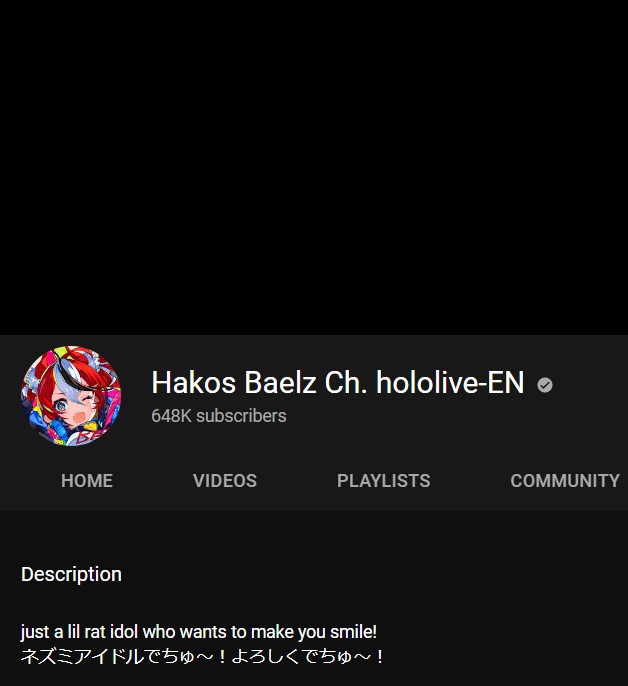The image size is (628, 686).
Task: Open the HOME tab
Action: pos(87,480)
